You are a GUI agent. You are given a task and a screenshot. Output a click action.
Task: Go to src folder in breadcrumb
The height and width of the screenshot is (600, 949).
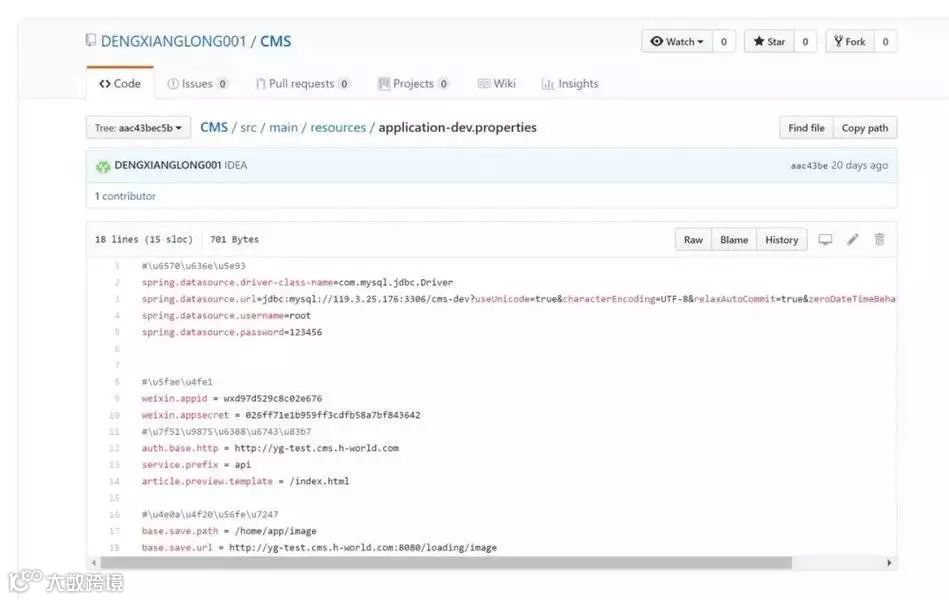point(248,128)
